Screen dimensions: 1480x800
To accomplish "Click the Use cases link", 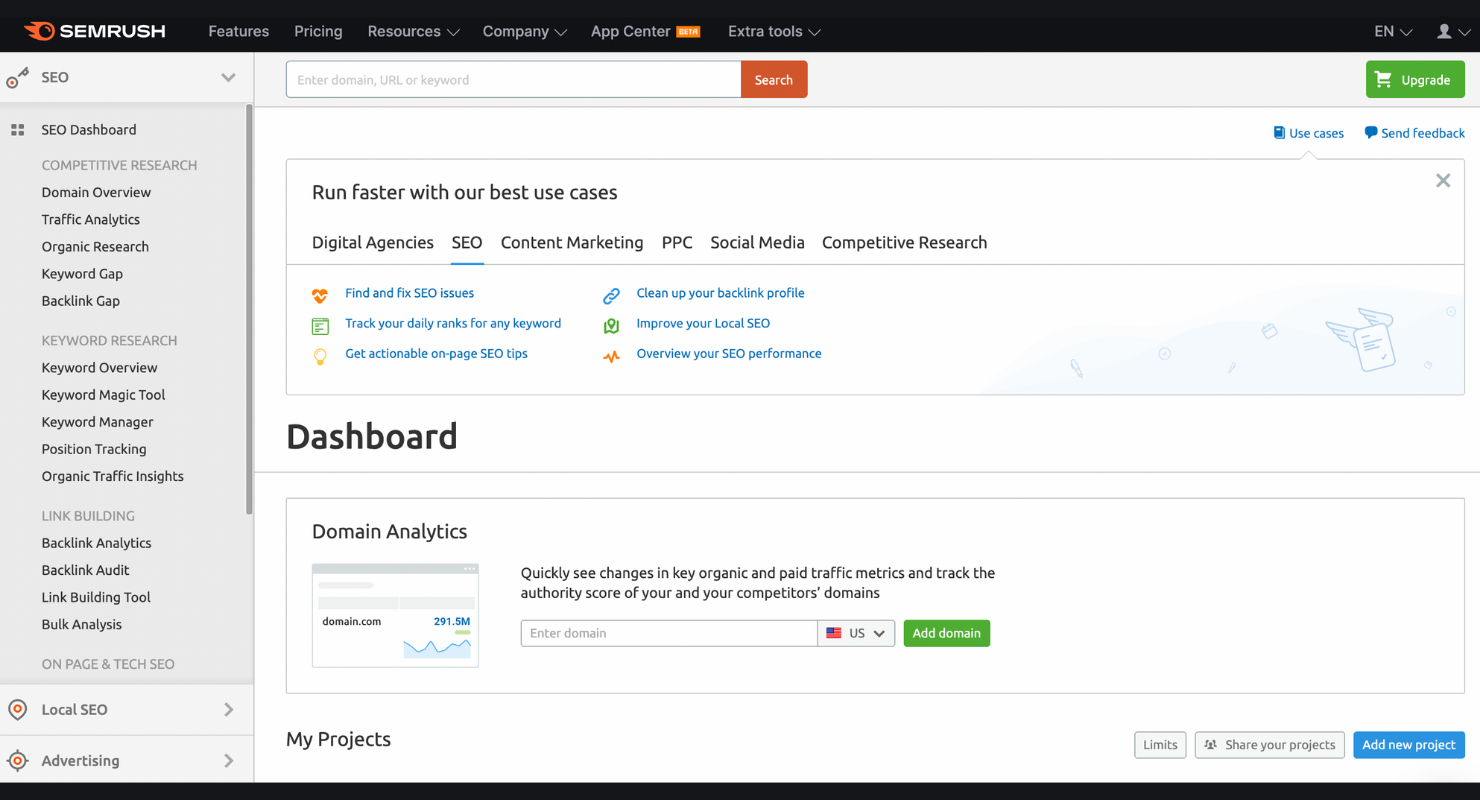I will tap(1316, 133).
